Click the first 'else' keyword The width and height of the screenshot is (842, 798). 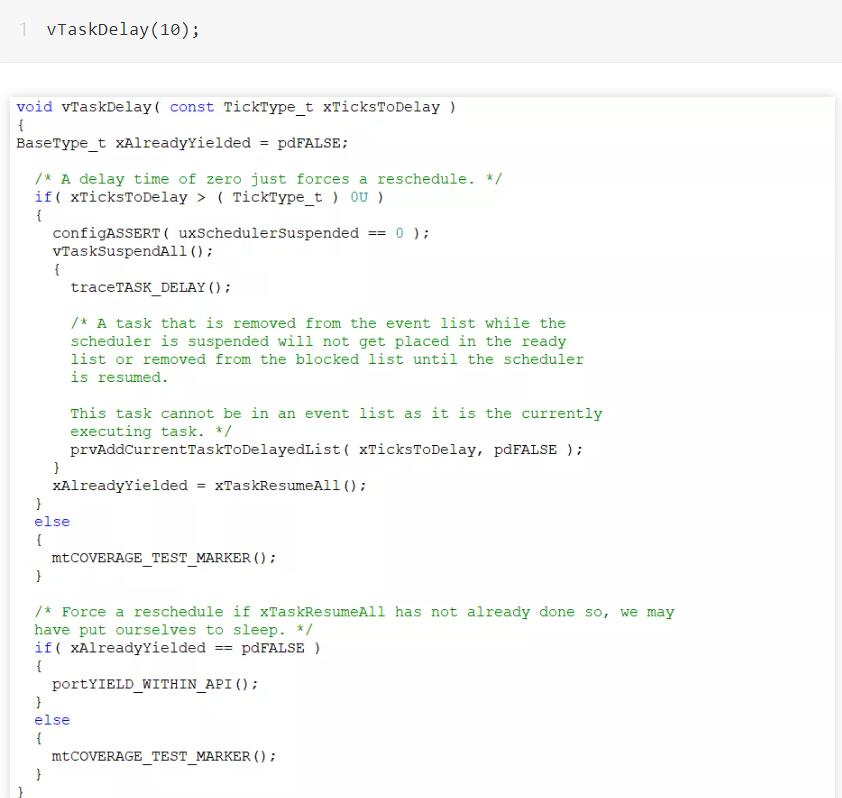tap(52, 521)
